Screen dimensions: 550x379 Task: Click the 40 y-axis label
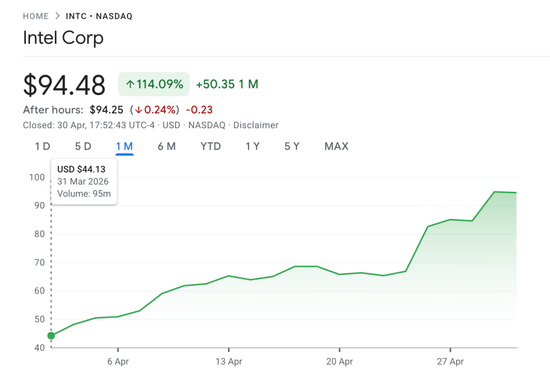click(x=40, y=348)
